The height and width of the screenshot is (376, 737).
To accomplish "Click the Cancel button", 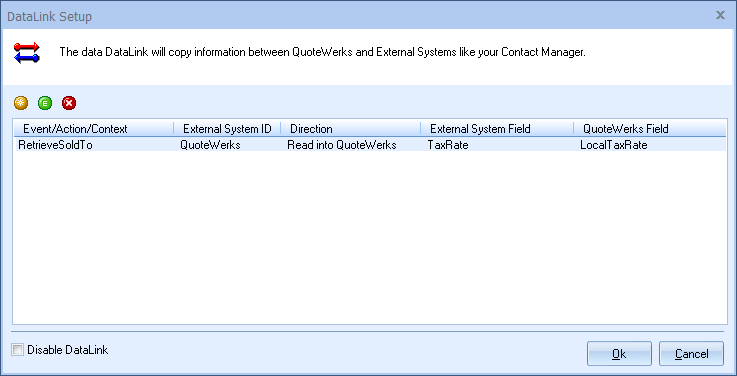I will [x=691, y=353].
